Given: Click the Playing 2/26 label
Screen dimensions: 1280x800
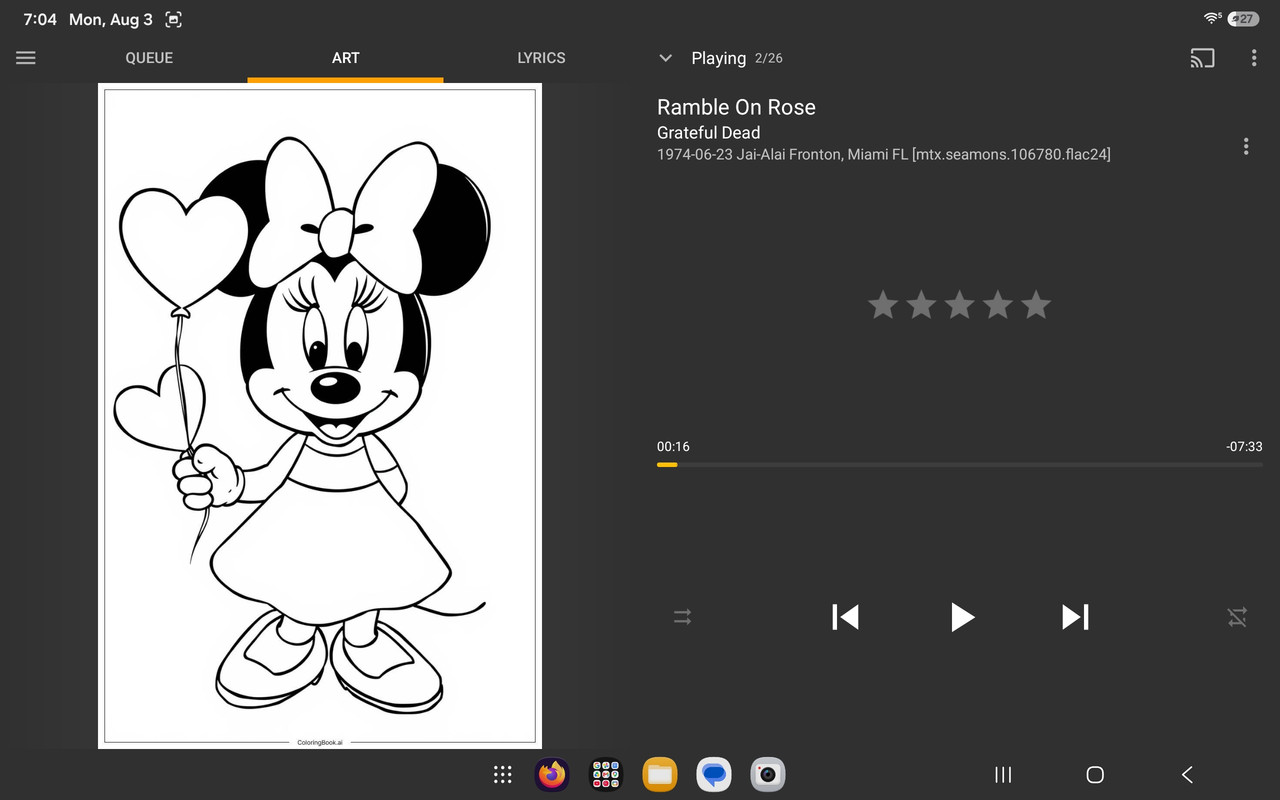Looking at the screenshot, I should point(737,58).
